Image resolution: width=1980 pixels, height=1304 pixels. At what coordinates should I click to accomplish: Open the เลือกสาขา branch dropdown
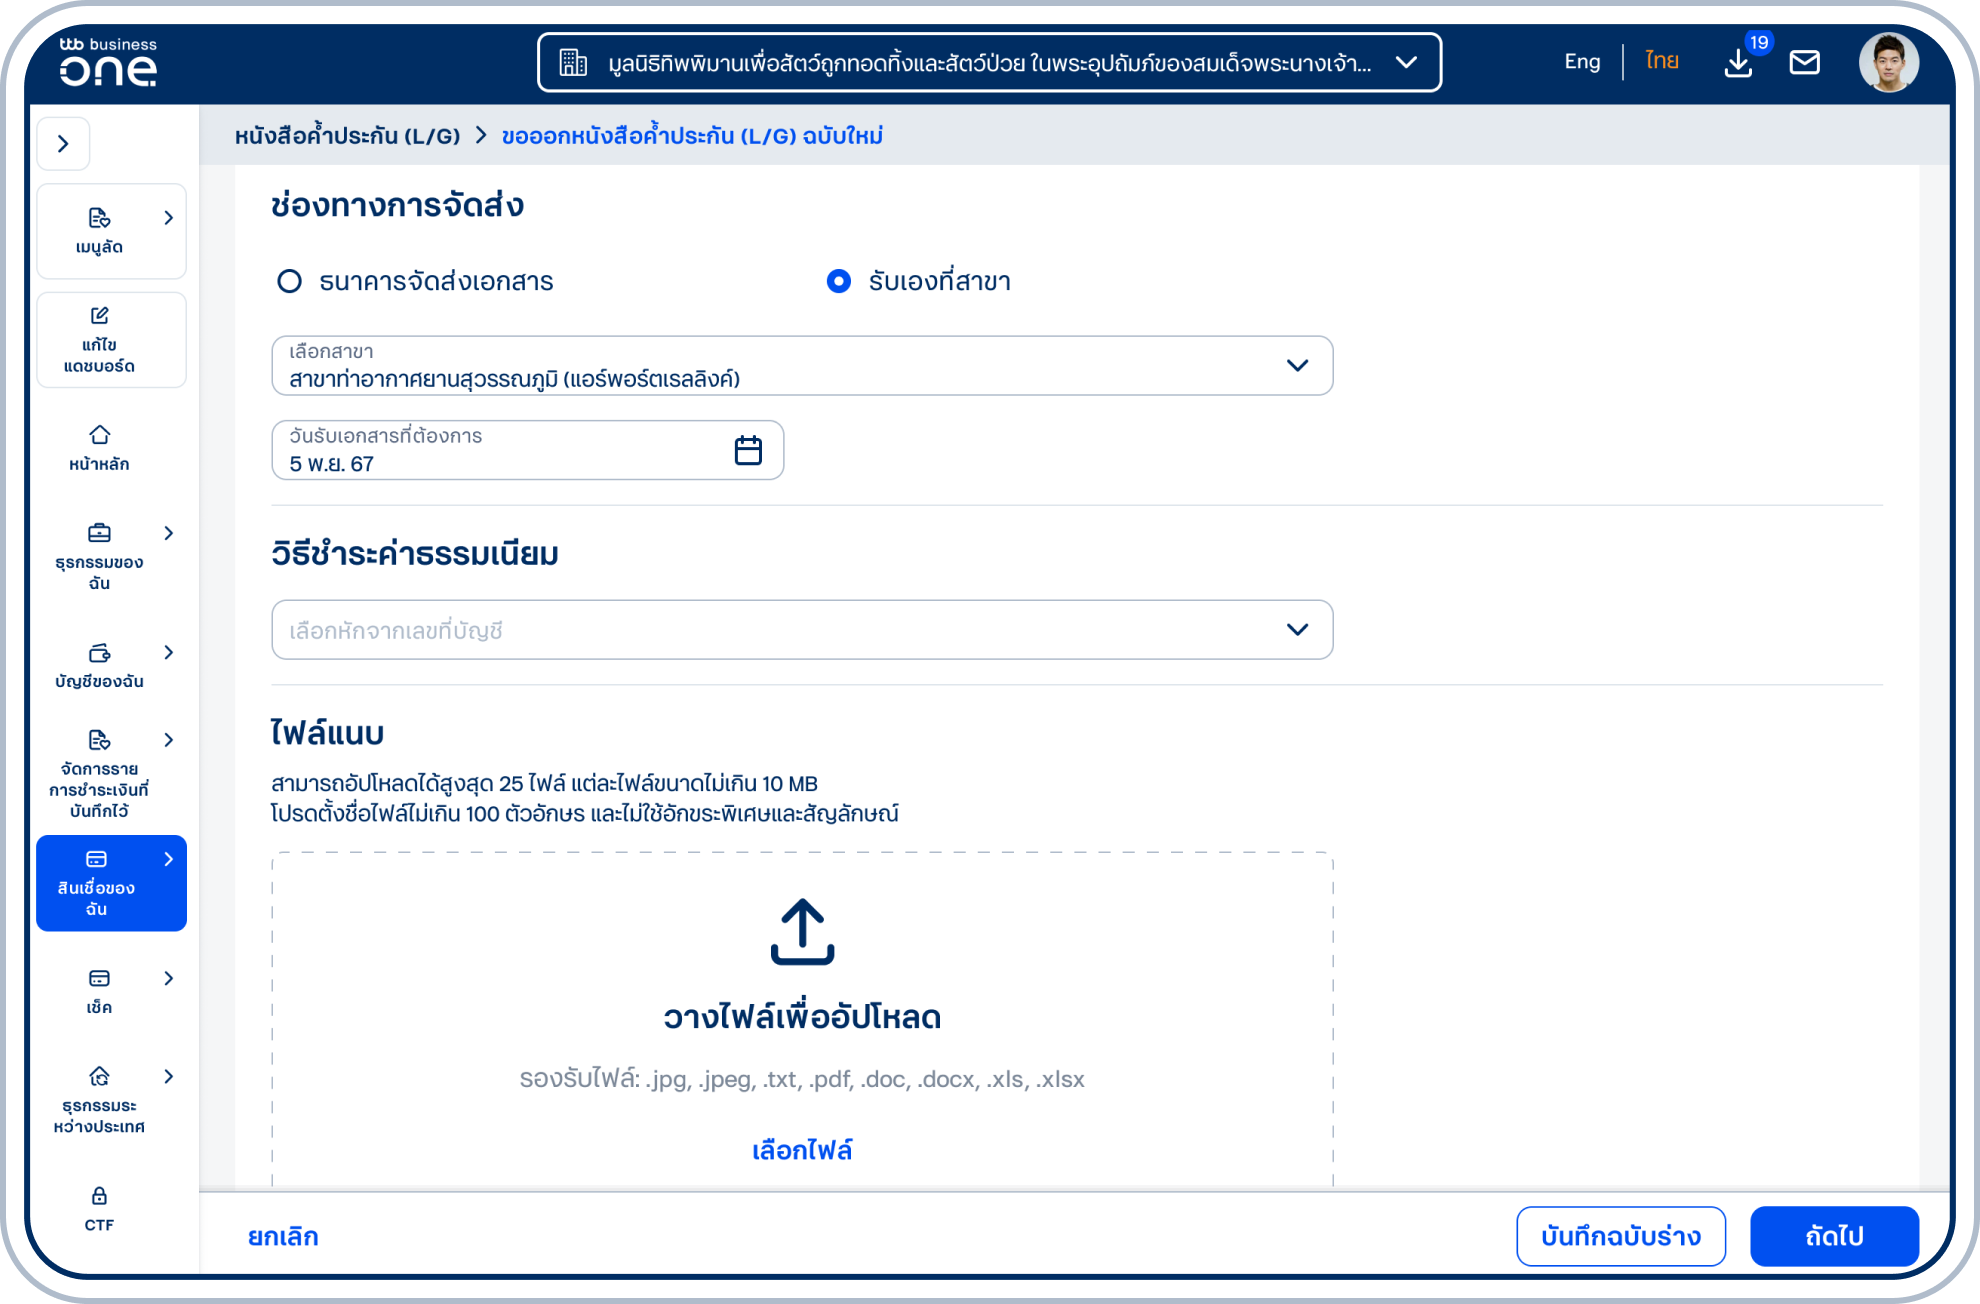coord(802,366)
